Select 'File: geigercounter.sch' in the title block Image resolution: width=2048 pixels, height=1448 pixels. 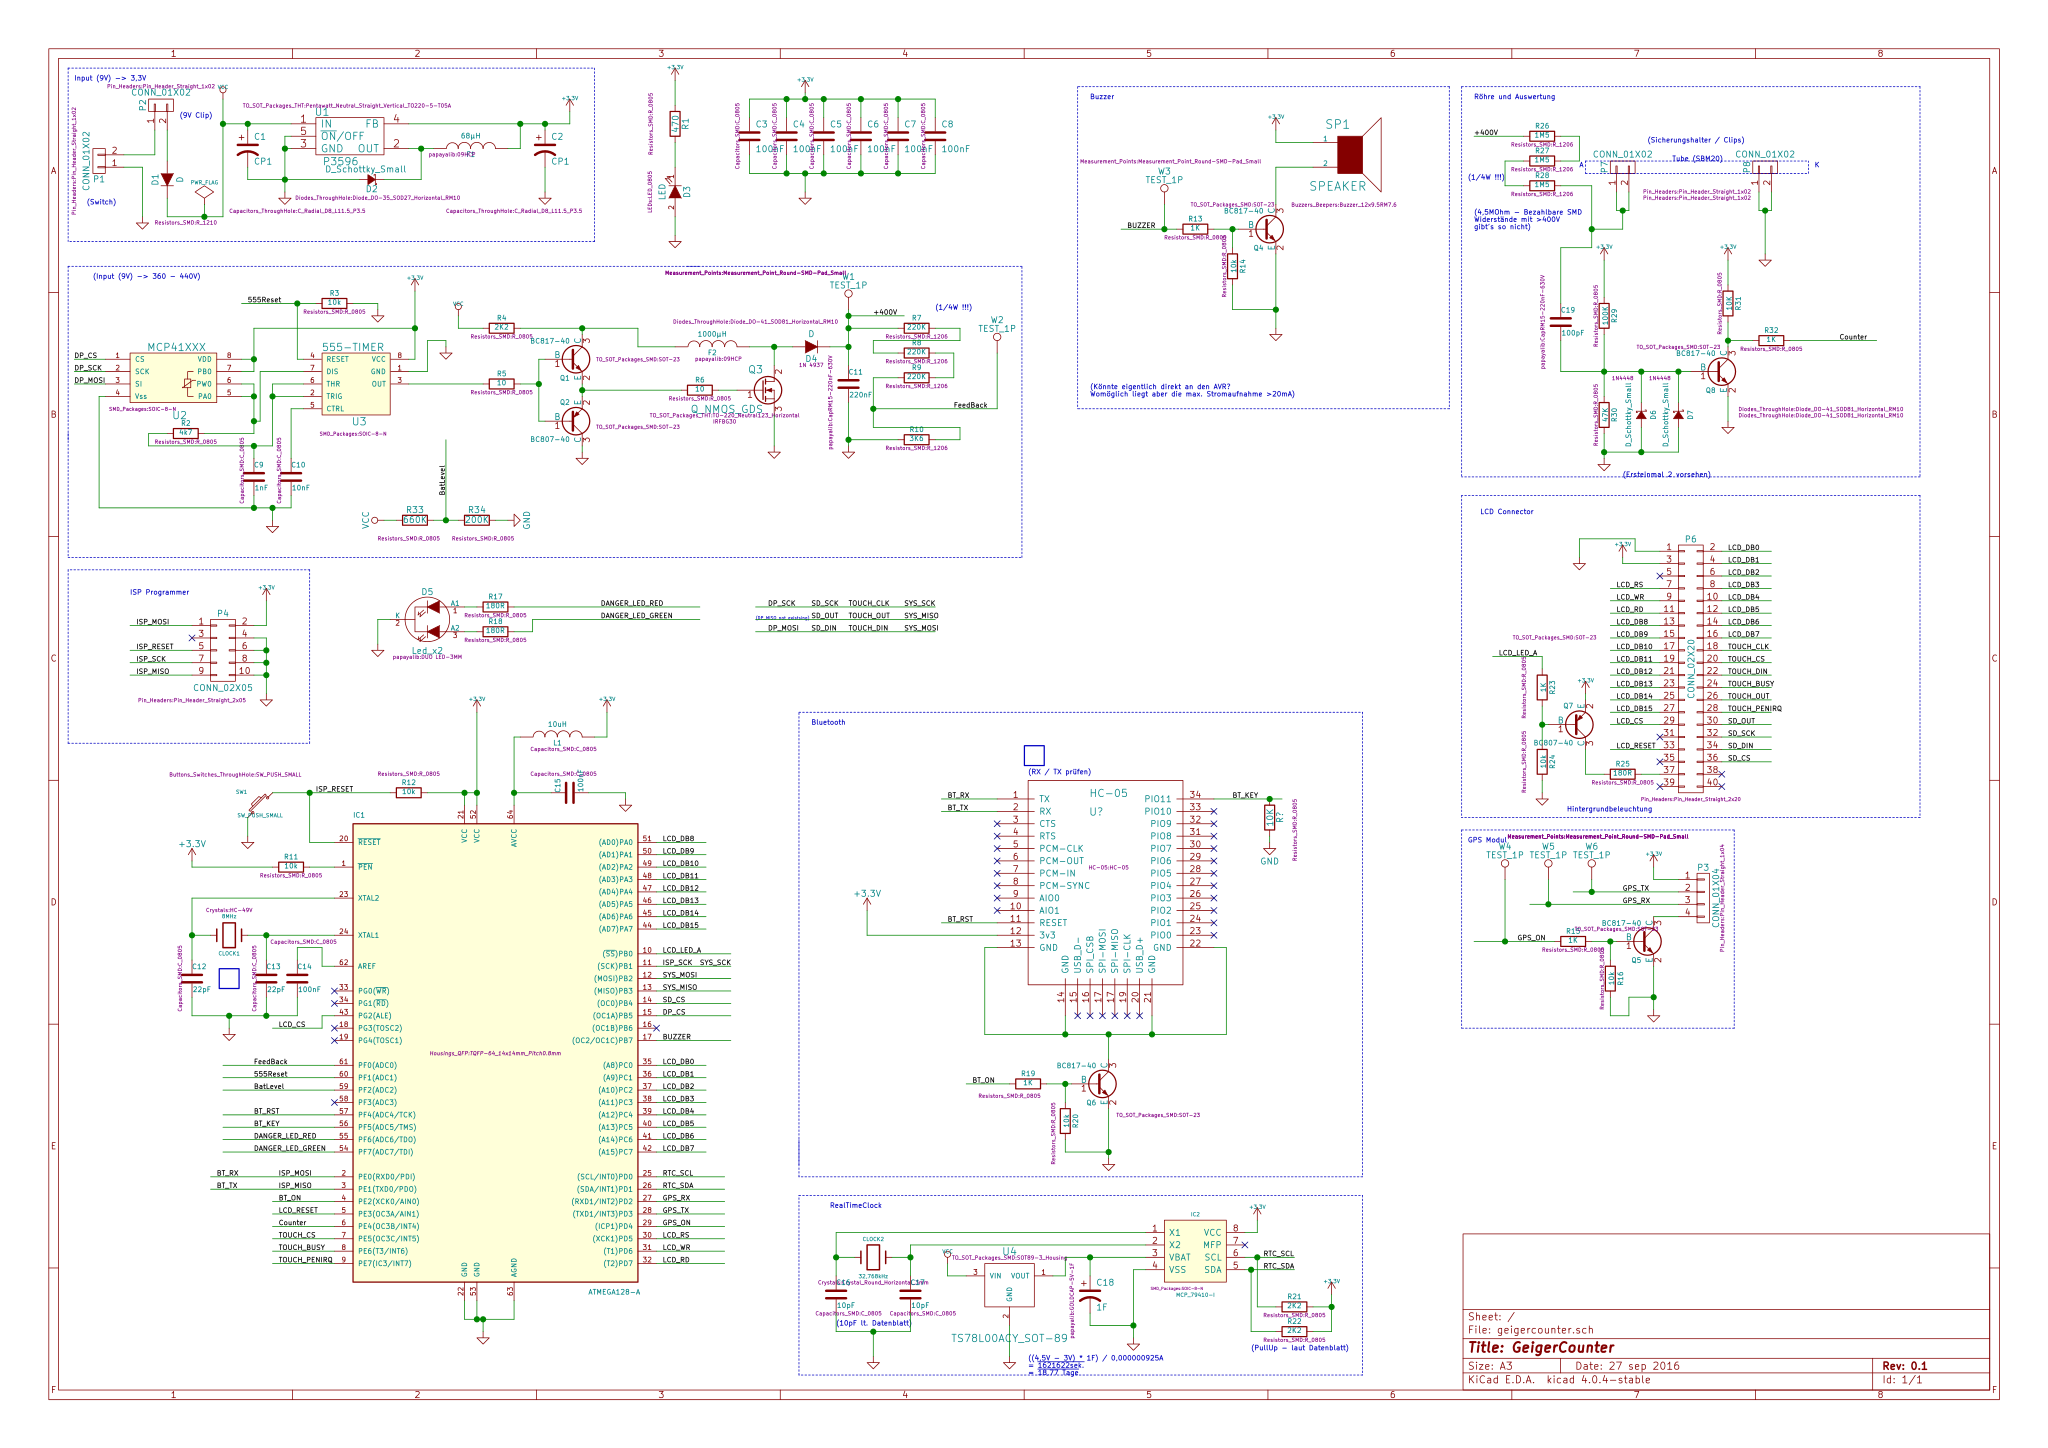(x=1530, y=1330)
